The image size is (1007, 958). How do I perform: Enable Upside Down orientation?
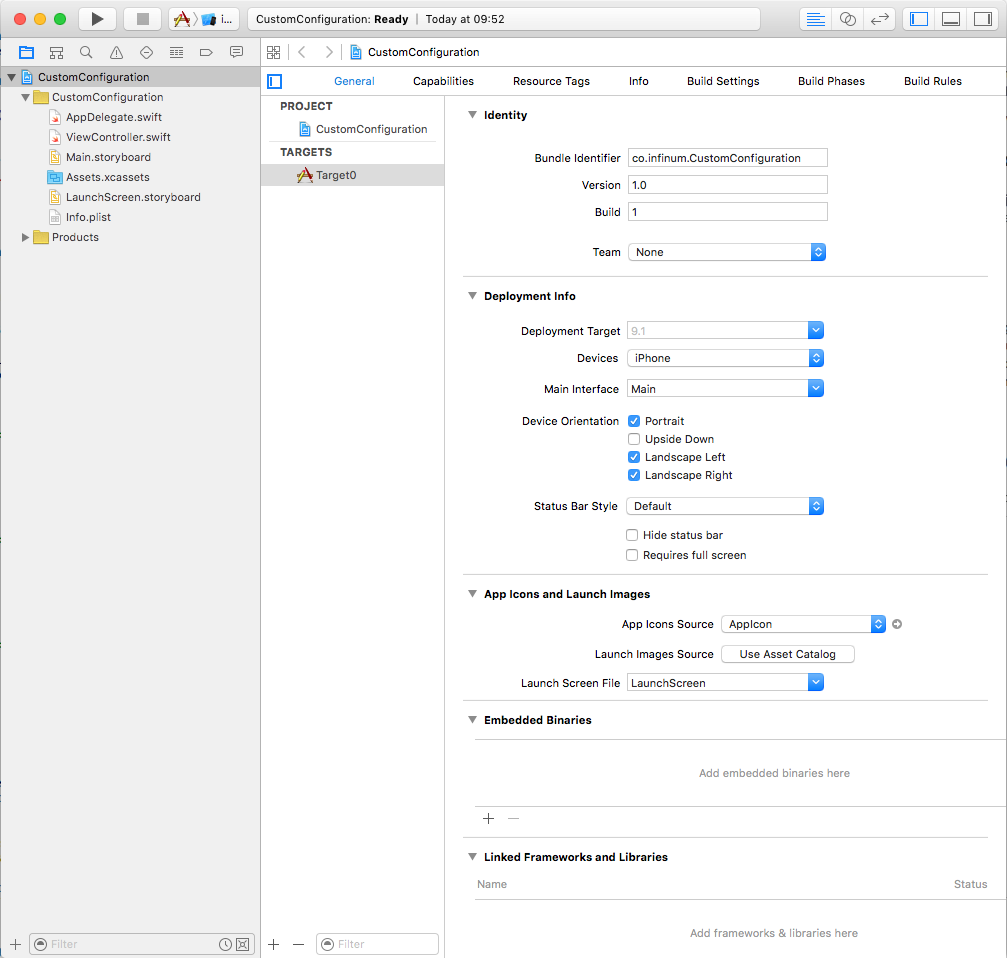[x=634, y=439]
